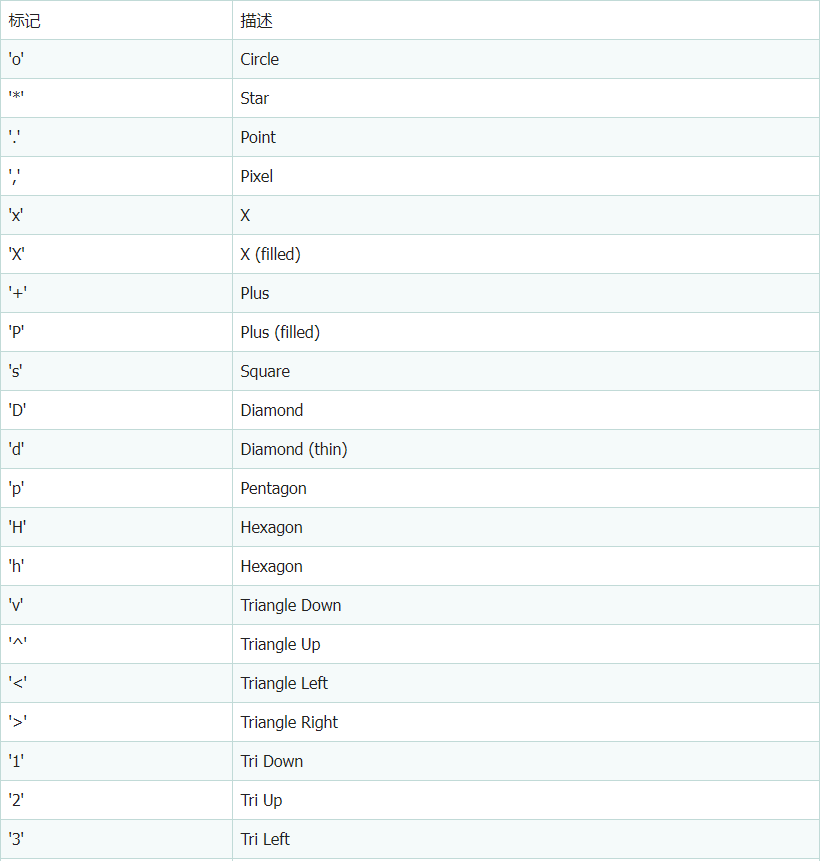Click the Diamond (thin) description
Viewport: 822px width, 861px height.
pyautogui.click(x=294, y=449)
